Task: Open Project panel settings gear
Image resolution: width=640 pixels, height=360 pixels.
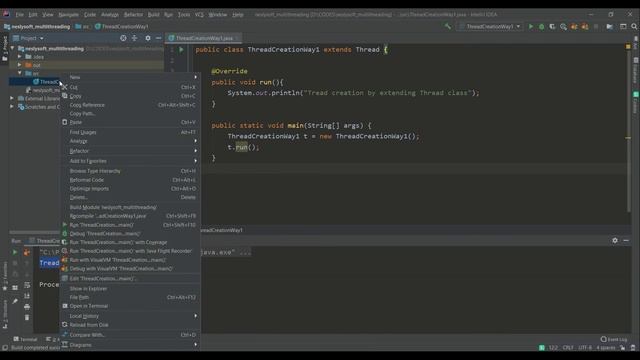Action: click(x=148, y=38)
